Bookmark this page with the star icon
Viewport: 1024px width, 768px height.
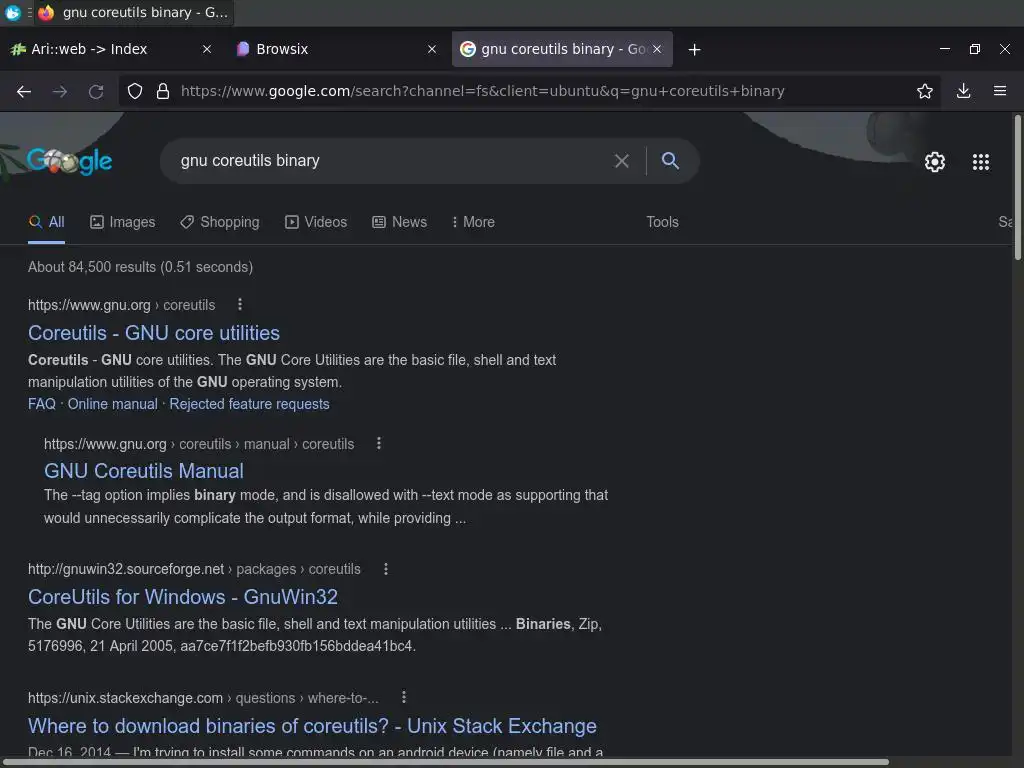pos(925,91)
